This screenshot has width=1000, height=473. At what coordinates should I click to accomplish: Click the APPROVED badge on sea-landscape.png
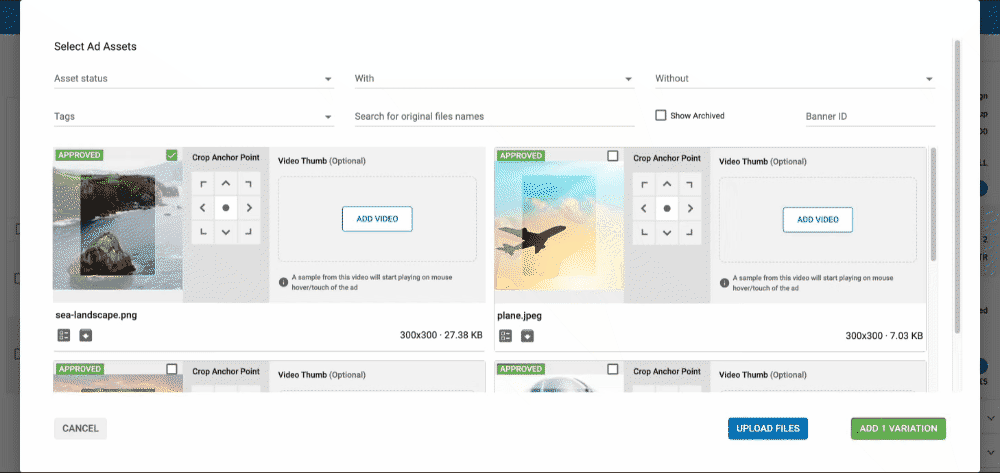coord(80,155)
